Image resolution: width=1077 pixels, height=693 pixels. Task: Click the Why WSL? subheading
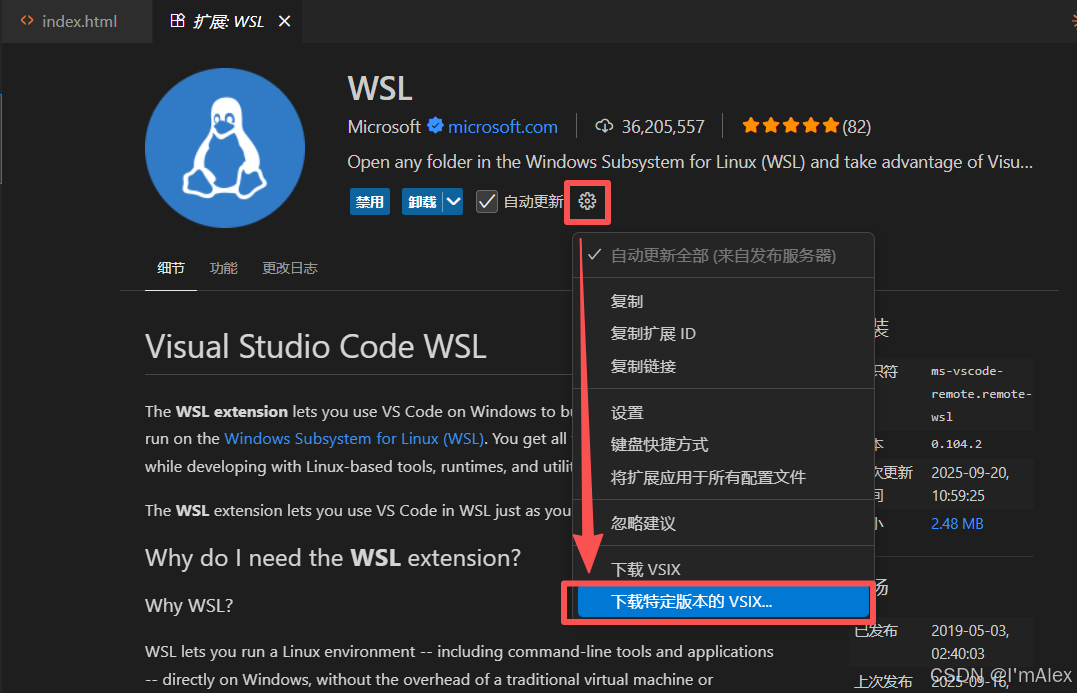tap(189, 605)
